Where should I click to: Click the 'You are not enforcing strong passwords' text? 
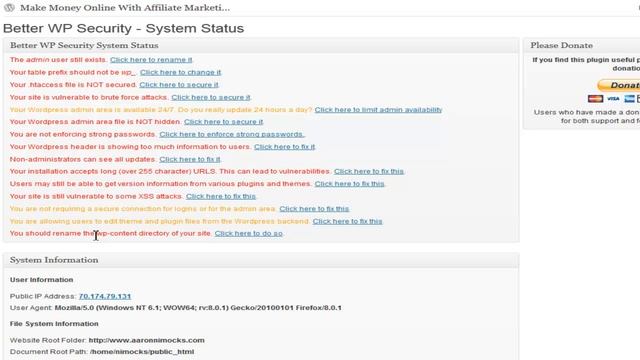(82, 134)
